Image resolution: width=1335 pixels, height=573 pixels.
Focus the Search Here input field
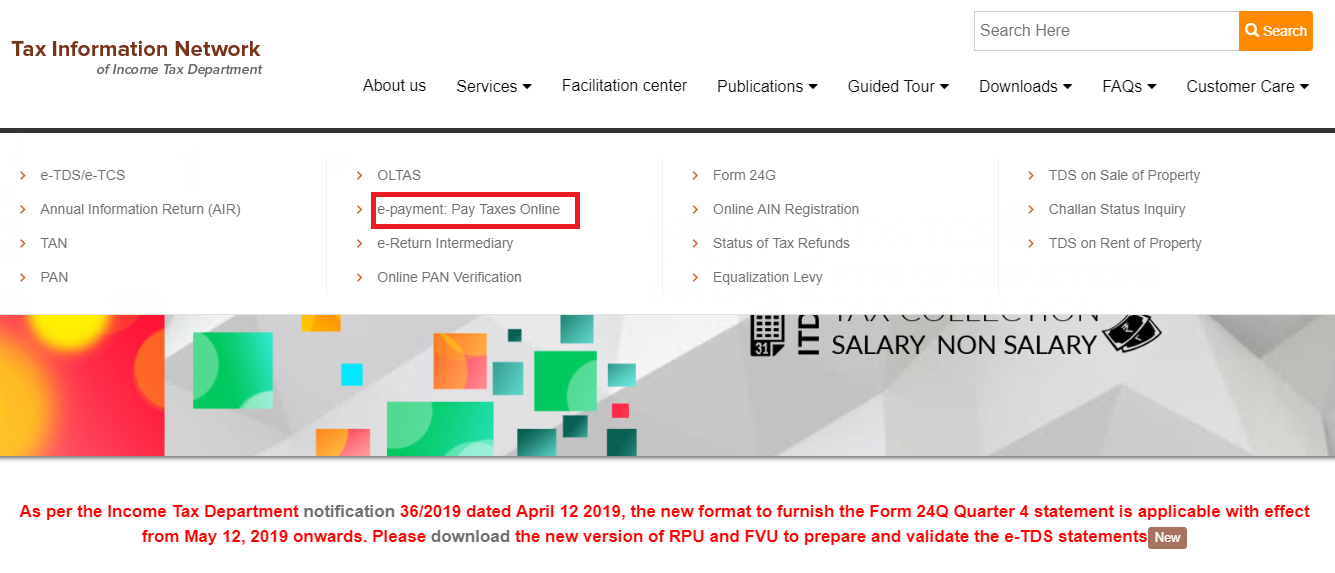(x=1106, y=31)
